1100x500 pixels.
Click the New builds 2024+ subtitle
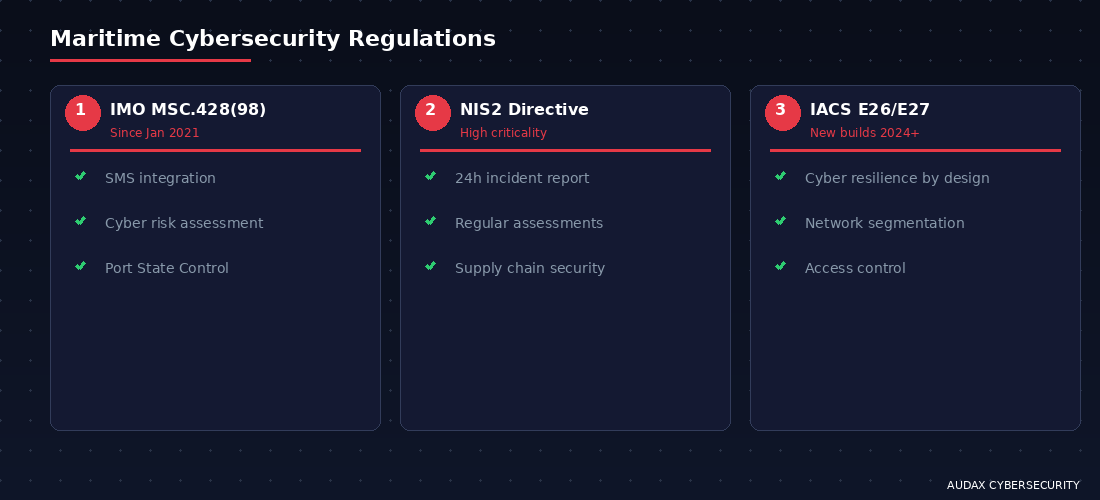pyautogui.click(x=864, y=133)
